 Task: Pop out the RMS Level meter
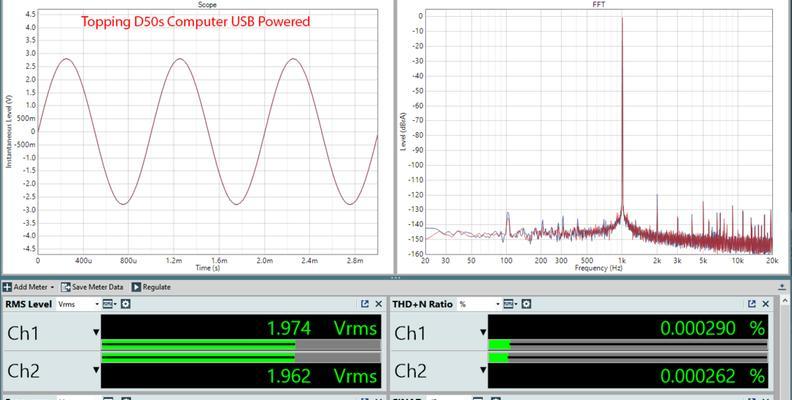click(365, 304)
